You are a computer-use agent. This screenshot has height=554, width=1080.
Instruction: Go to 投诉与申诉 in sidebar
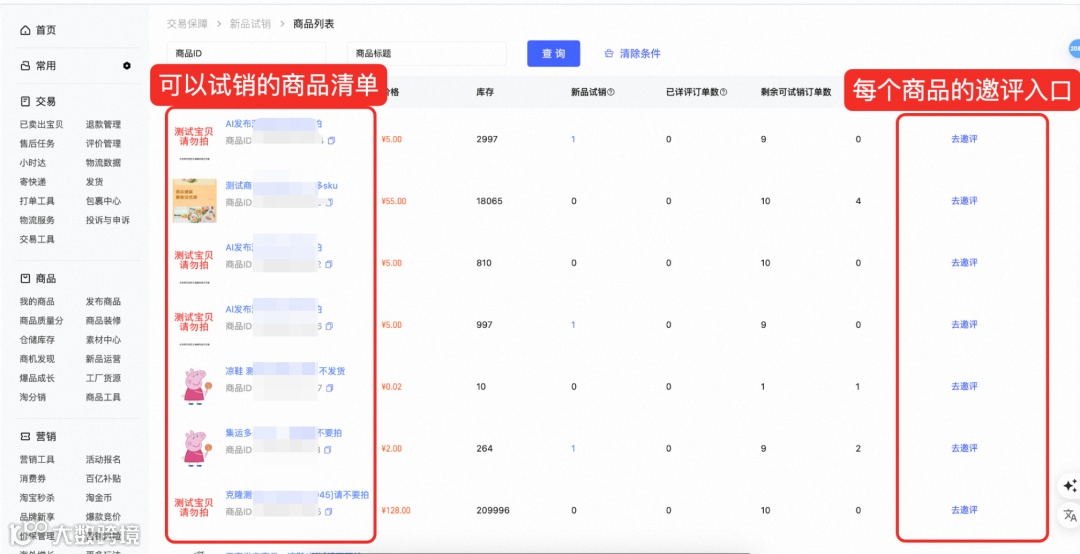107,220
